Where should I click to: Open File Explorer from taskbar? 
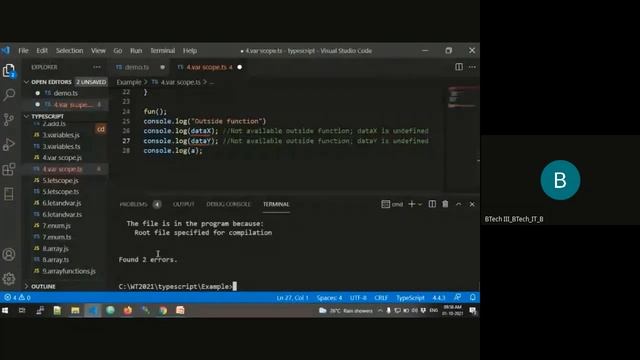pos(75,311)
